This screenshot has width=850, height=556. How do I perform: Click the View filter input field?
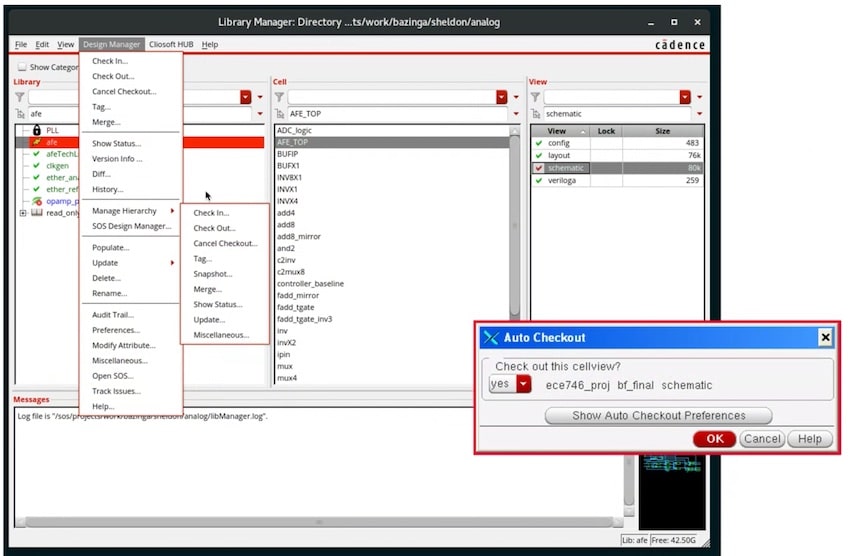coord(612,97)
